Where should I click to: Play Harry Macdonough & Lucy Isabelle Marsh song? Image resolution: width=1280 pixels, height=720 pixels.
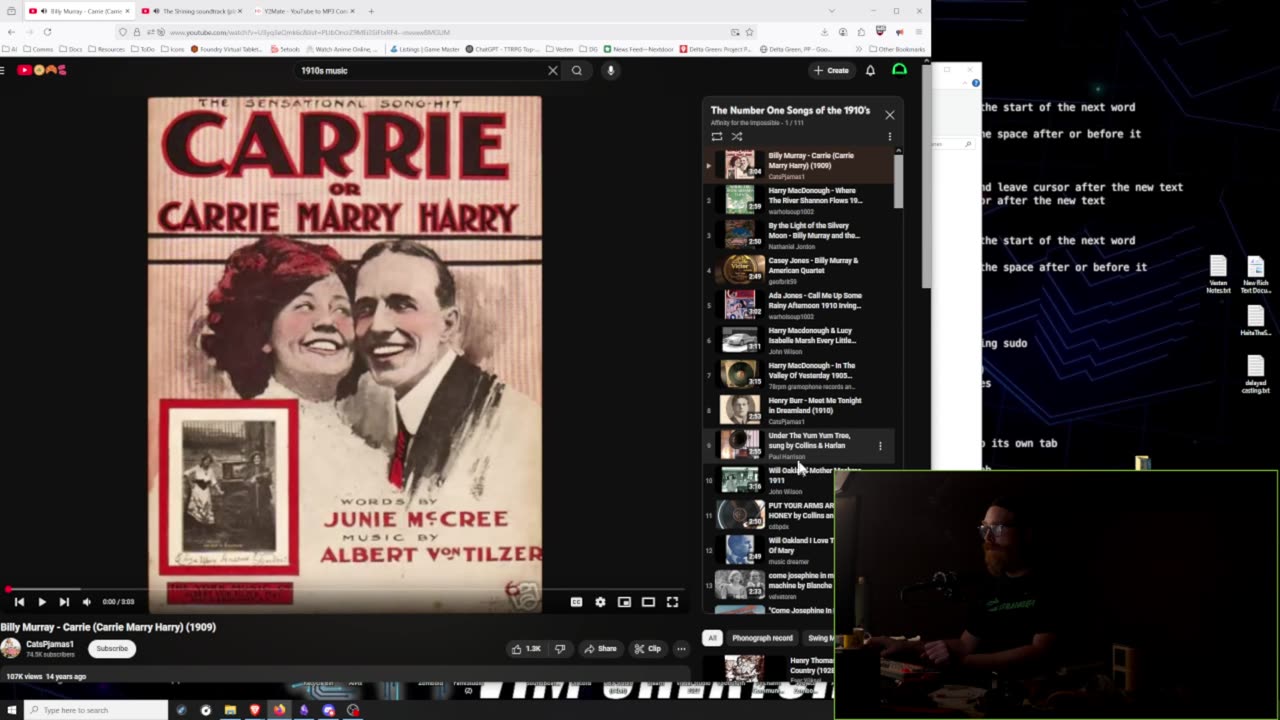pyautogui.click(x=800, y=340)
